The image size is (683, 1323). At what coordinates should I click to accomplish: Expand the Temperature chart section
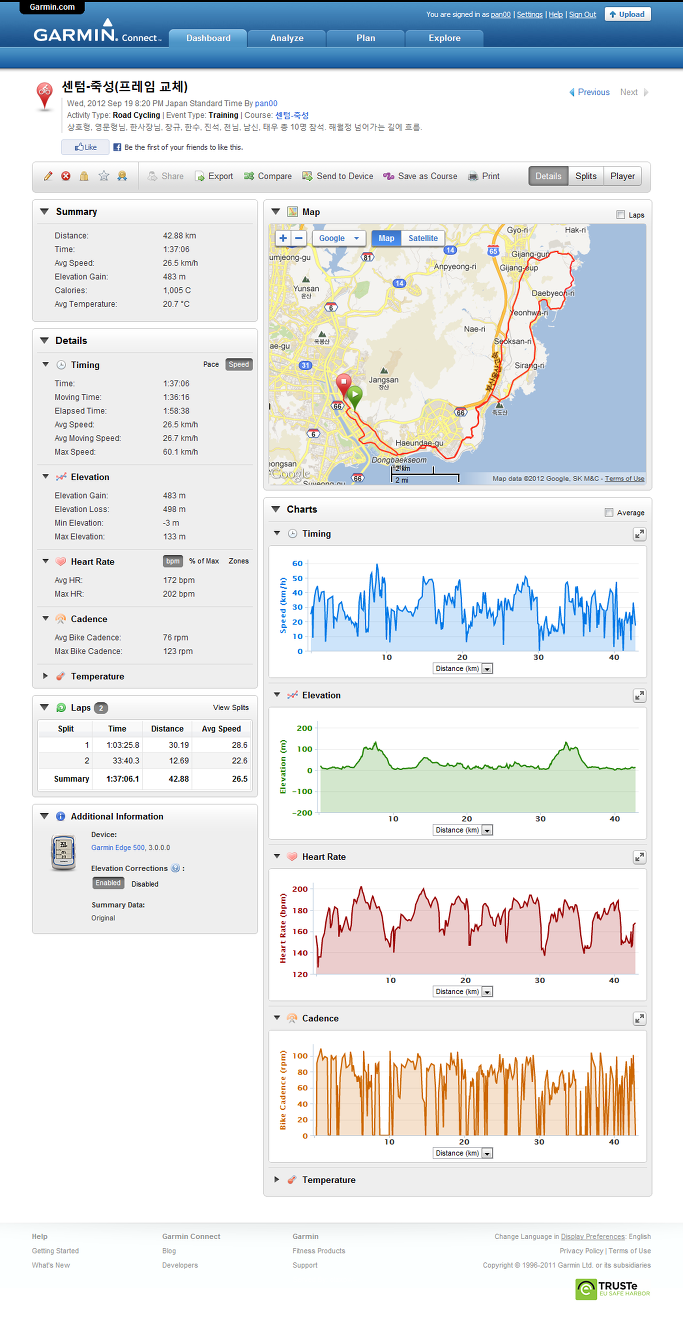277,1180
